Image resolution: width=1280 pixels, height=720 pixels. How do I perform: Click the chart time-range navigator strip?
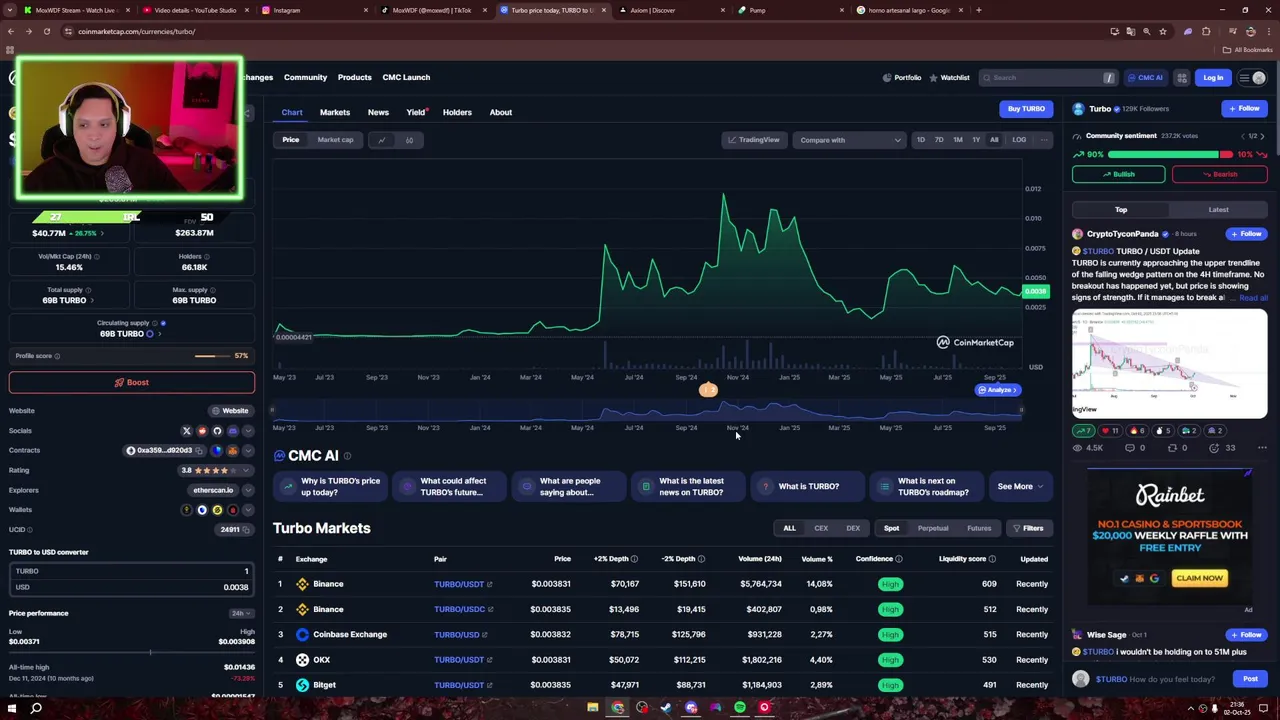[646, 411]
